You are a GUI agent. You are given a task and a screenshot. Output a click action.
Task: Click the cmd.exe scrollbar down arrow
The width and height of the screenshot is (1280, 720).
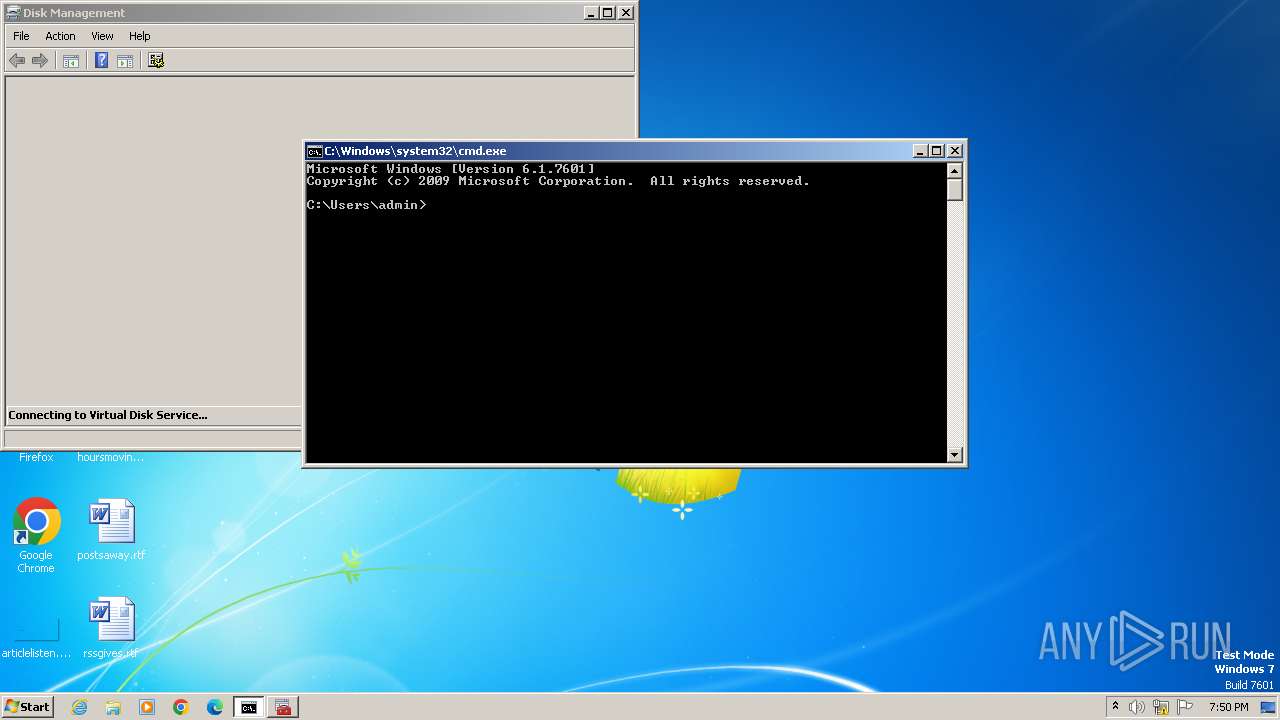[x=955, y=455]
